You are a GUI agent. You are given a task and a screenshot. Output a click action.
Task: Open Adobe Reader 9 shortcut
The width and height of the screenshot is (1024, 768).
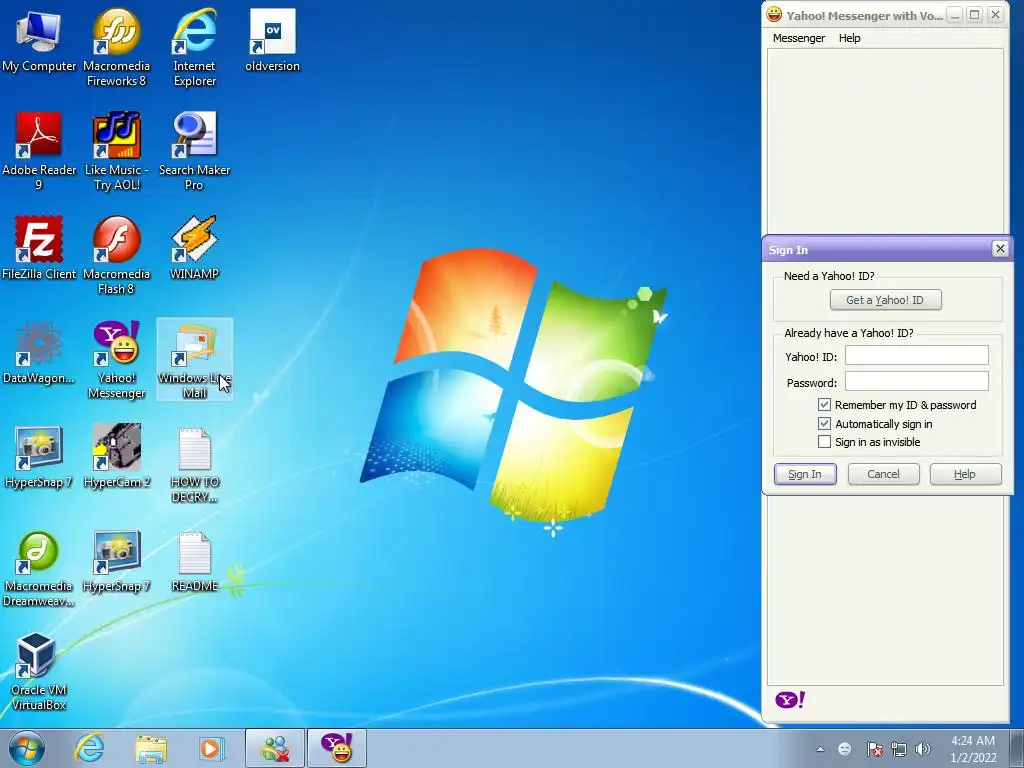click(x=39, y=150)
